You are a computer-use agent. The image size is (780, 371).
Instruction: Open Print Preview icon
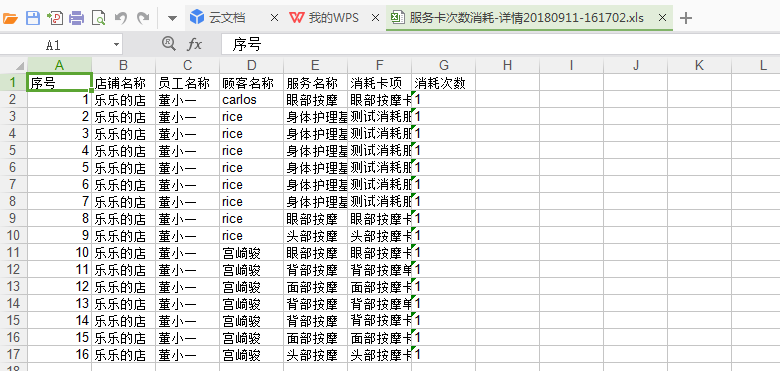pos(99,19)
